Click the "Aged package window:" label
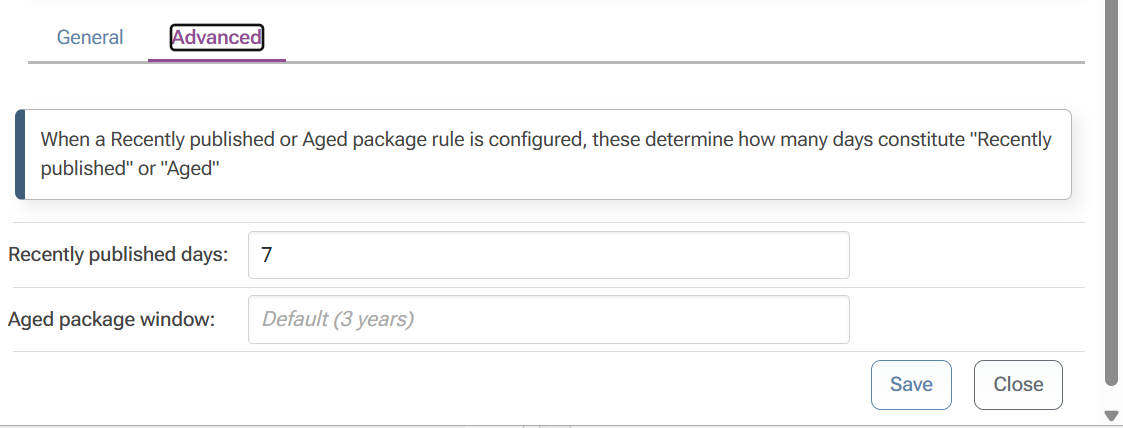1123x428 pixels. point(112,320)
